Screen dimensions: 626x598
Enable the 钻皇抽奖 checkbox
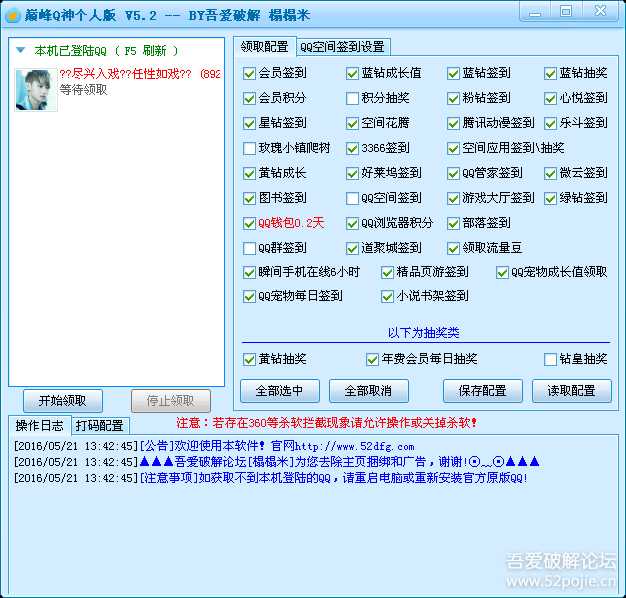coord(550,359)
